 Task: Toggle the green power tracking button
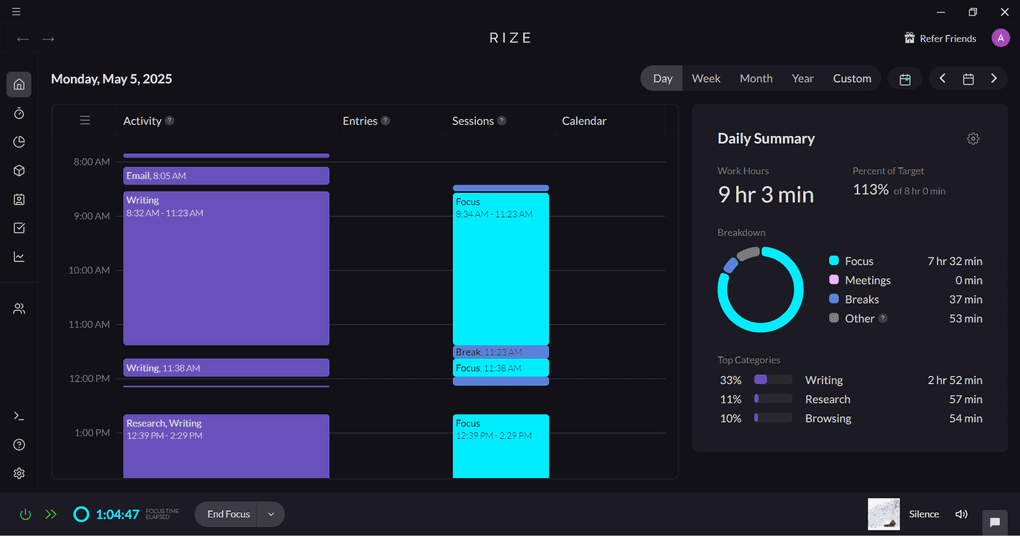point(25,515)
